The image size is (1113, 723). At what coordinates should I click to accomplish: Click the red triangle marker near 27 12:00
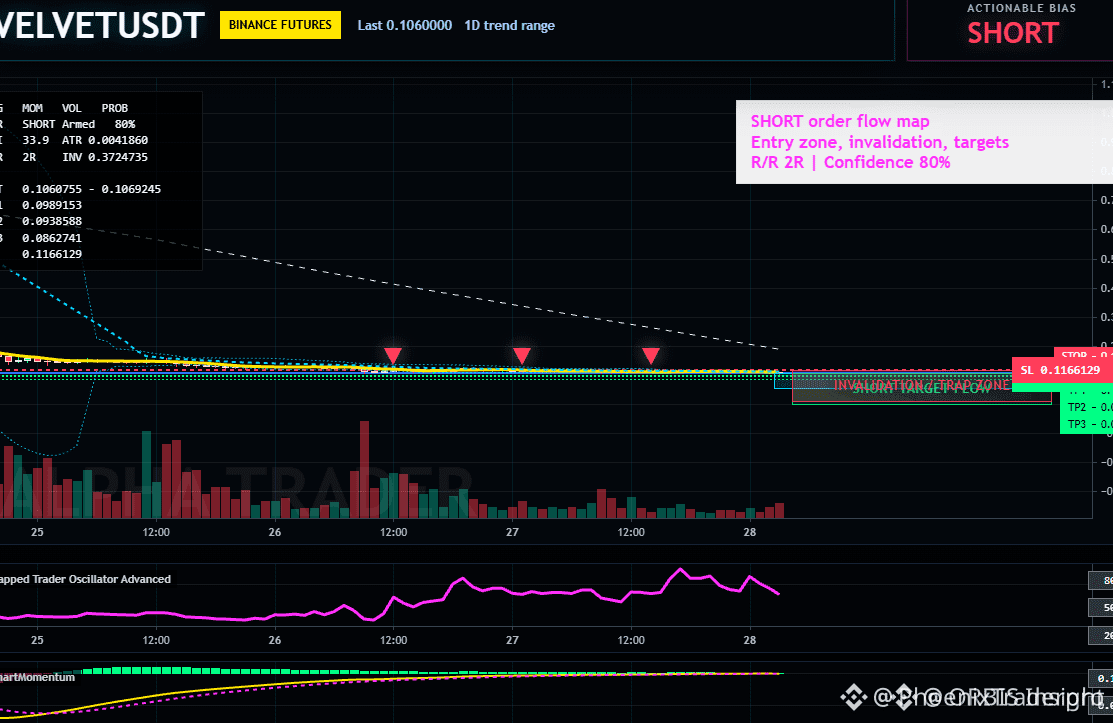(x=651, y=355)
